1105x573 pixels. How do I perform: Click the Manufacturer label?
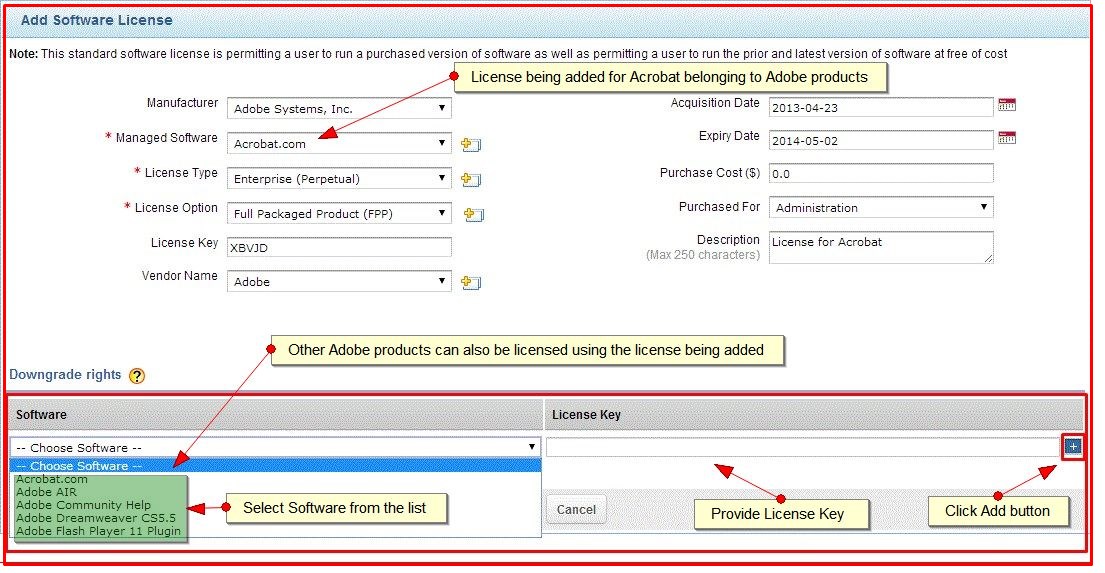[183, 103]
